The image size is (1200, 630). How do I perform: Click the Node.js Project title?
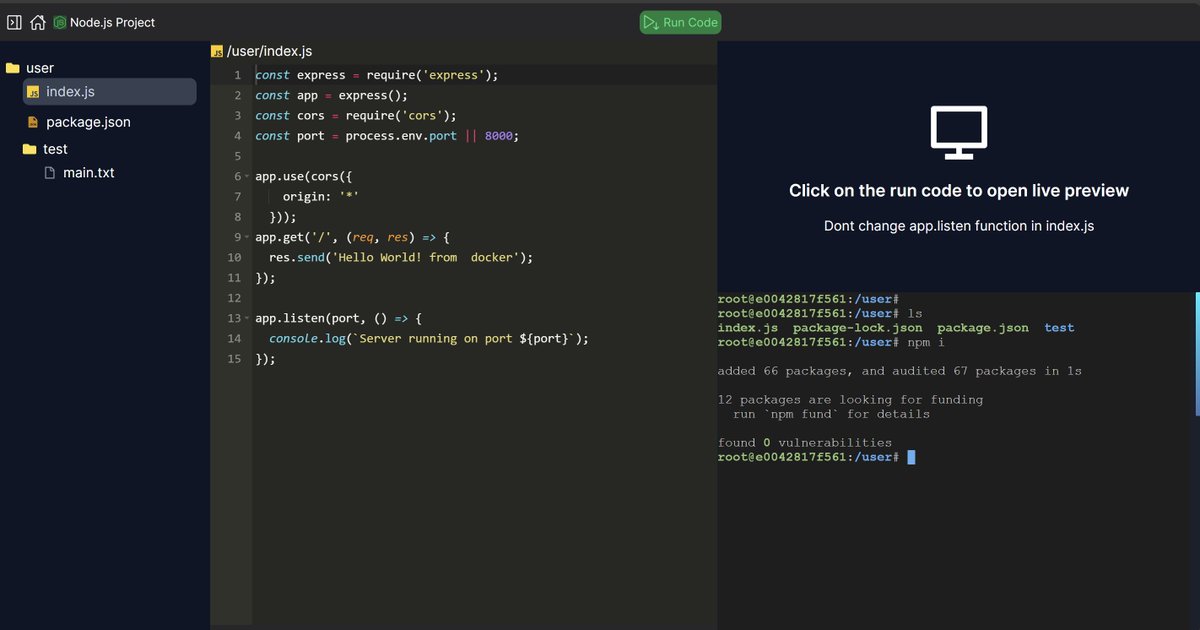[x=112, y=22]
